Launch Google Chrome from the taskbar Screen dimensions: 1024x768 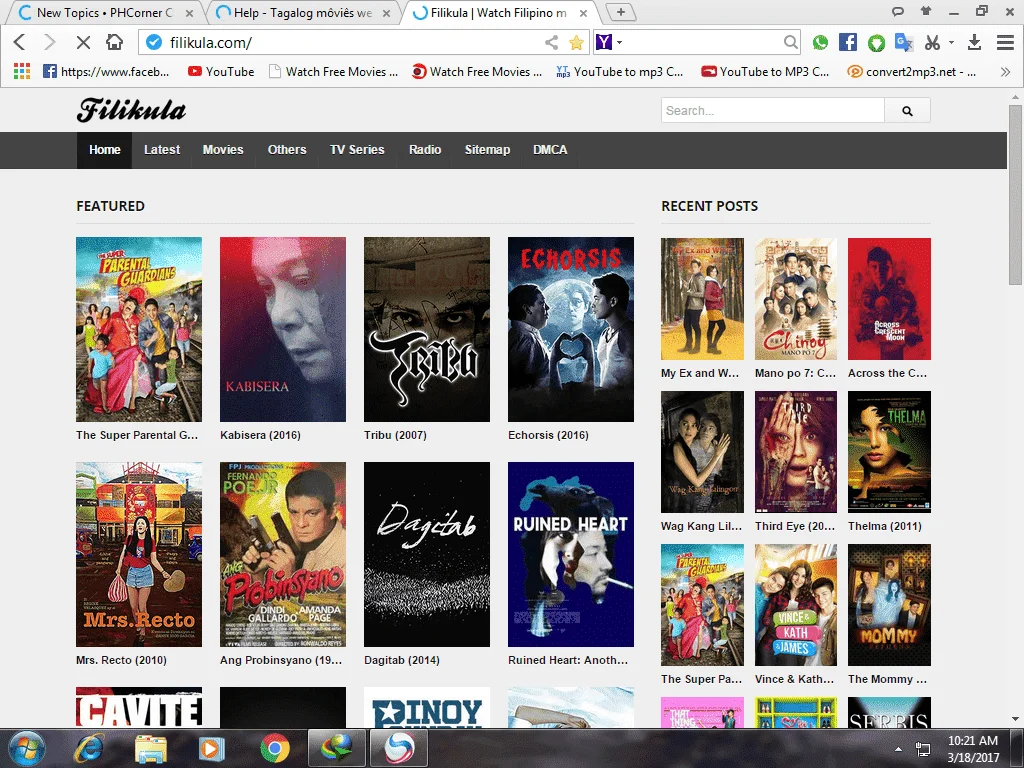pyautogui.click(x=275, y=748)
